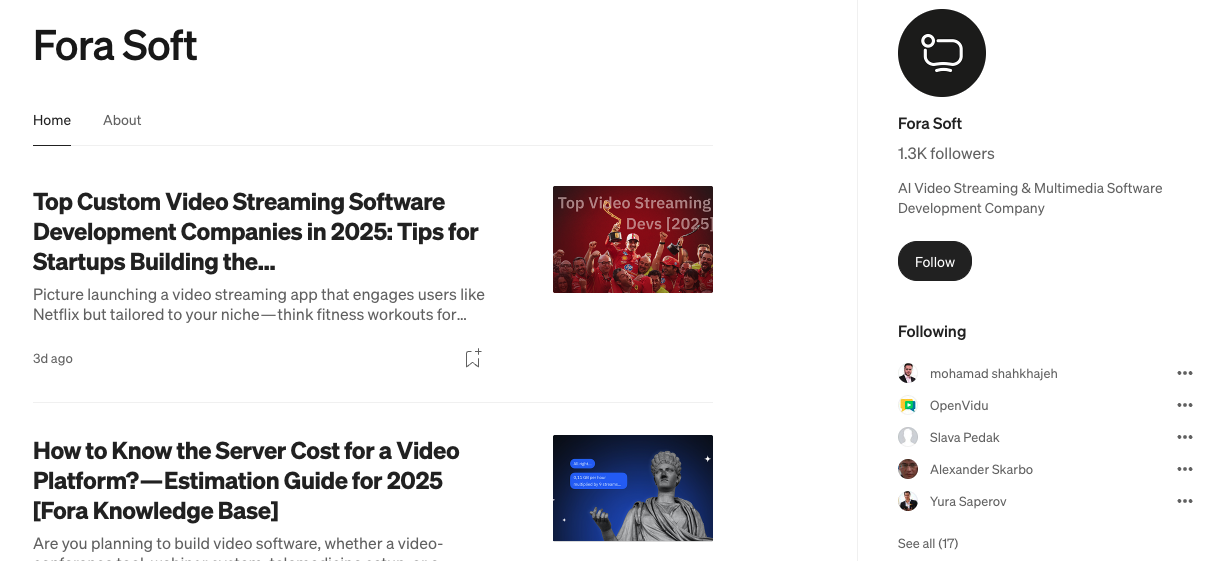Open the Top Video Streaming Devs thumbnail
Screen dimensions: 1223x561
(x=633, y=239)
